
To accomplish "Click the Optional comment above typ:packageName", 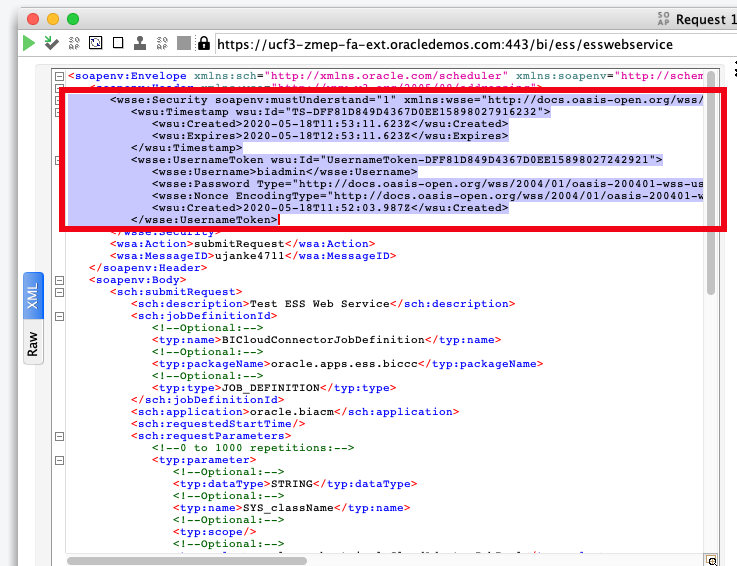I will tap(207, 352).
